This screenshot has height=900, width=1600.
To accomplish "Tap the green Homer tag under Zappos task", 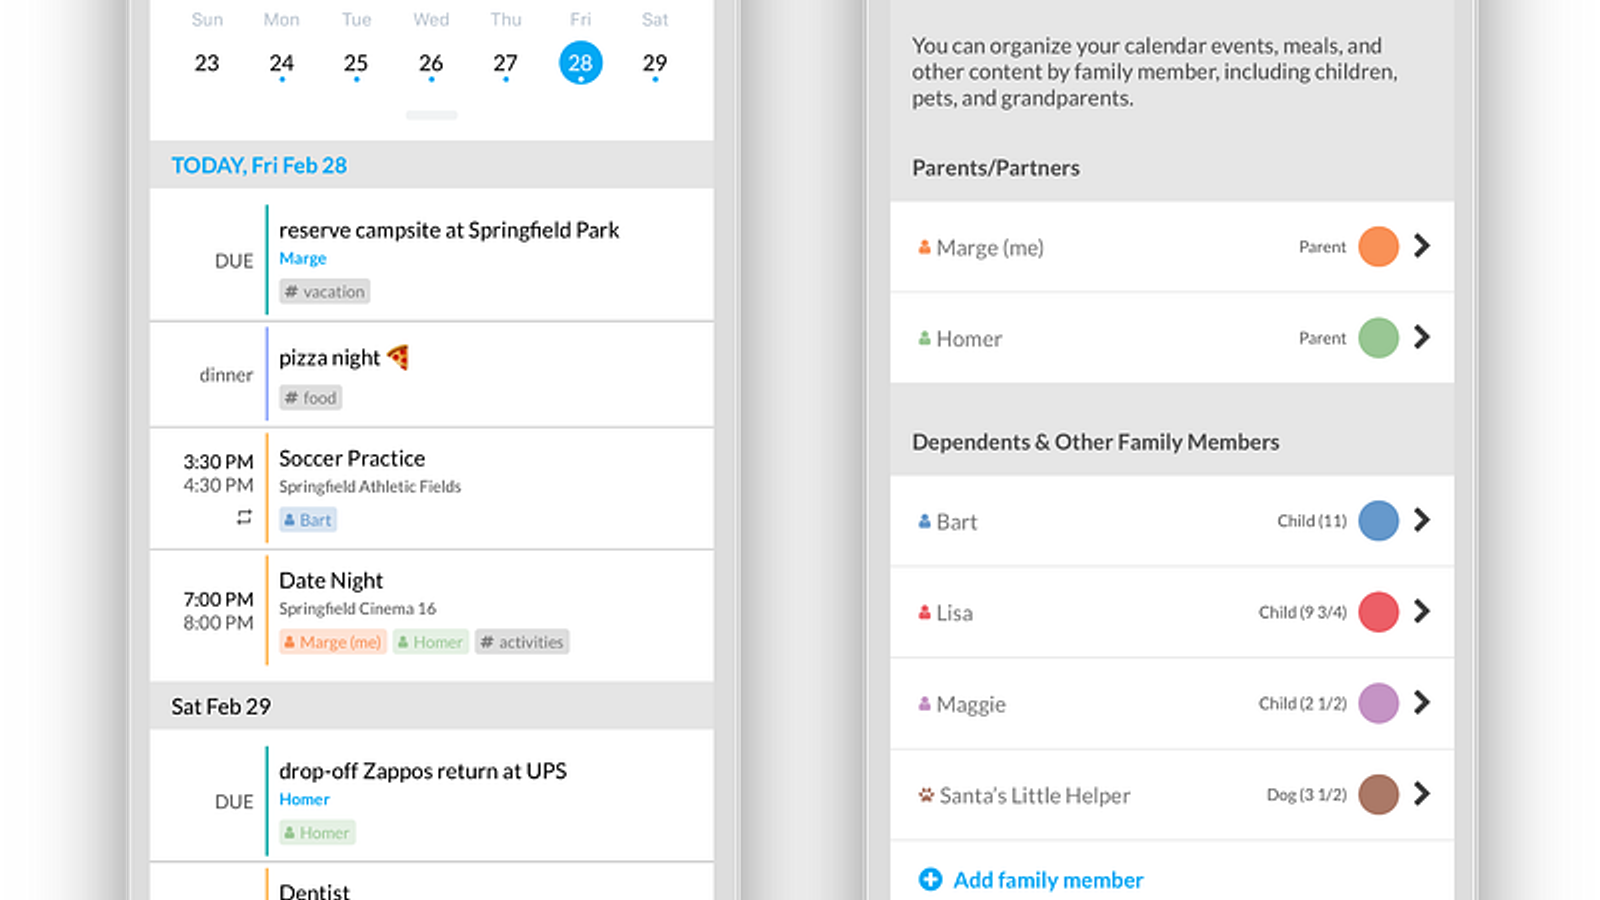I will click(317, 832).
